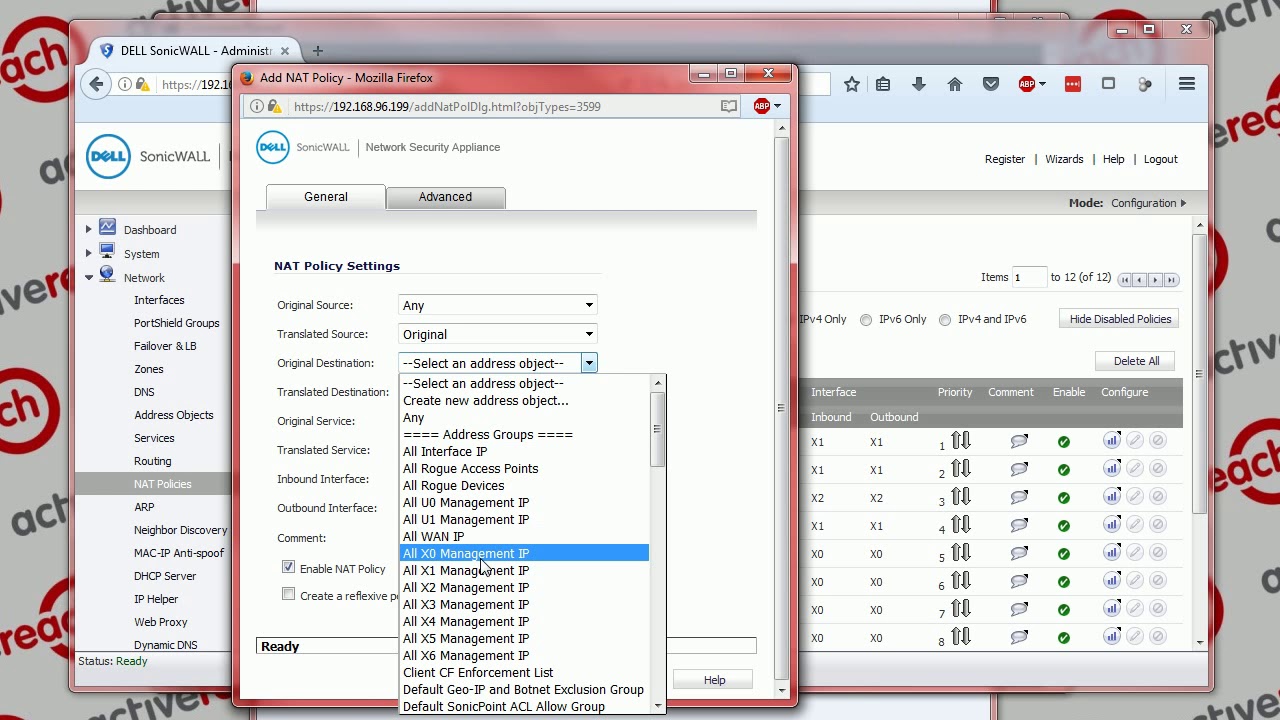The height and width of the screenshot is (720, 1280).
Task: Collapse Network in the sidebar tree
Action: tap(88, 278)
